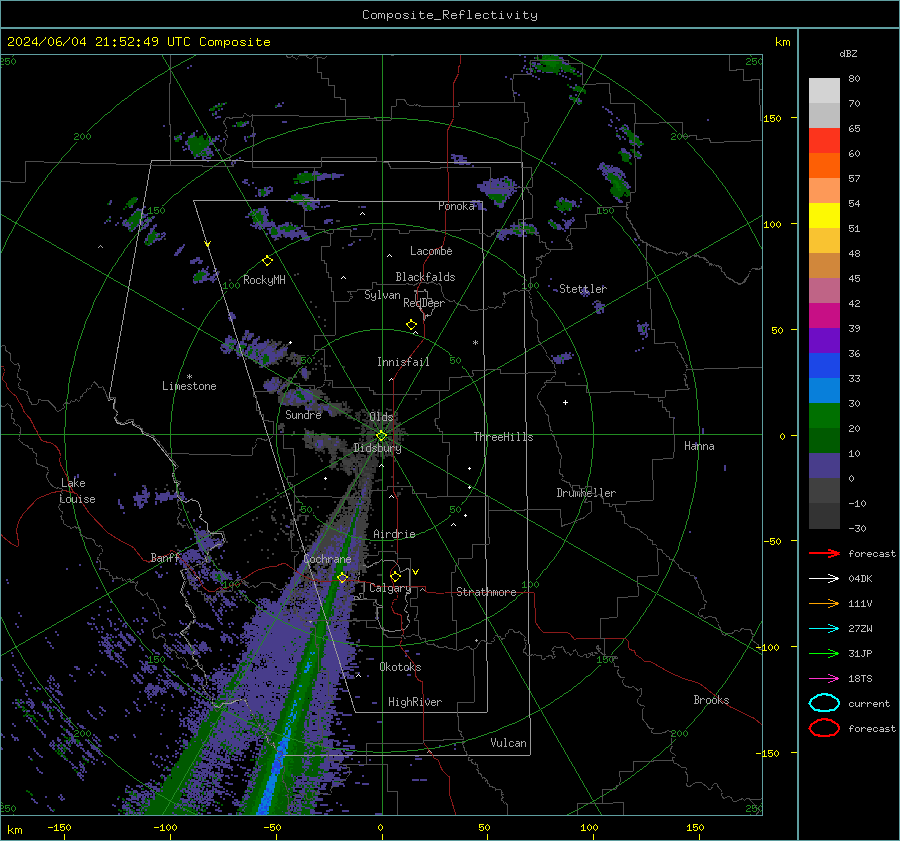Click the Cochrane town label

[x=327, y=559]
